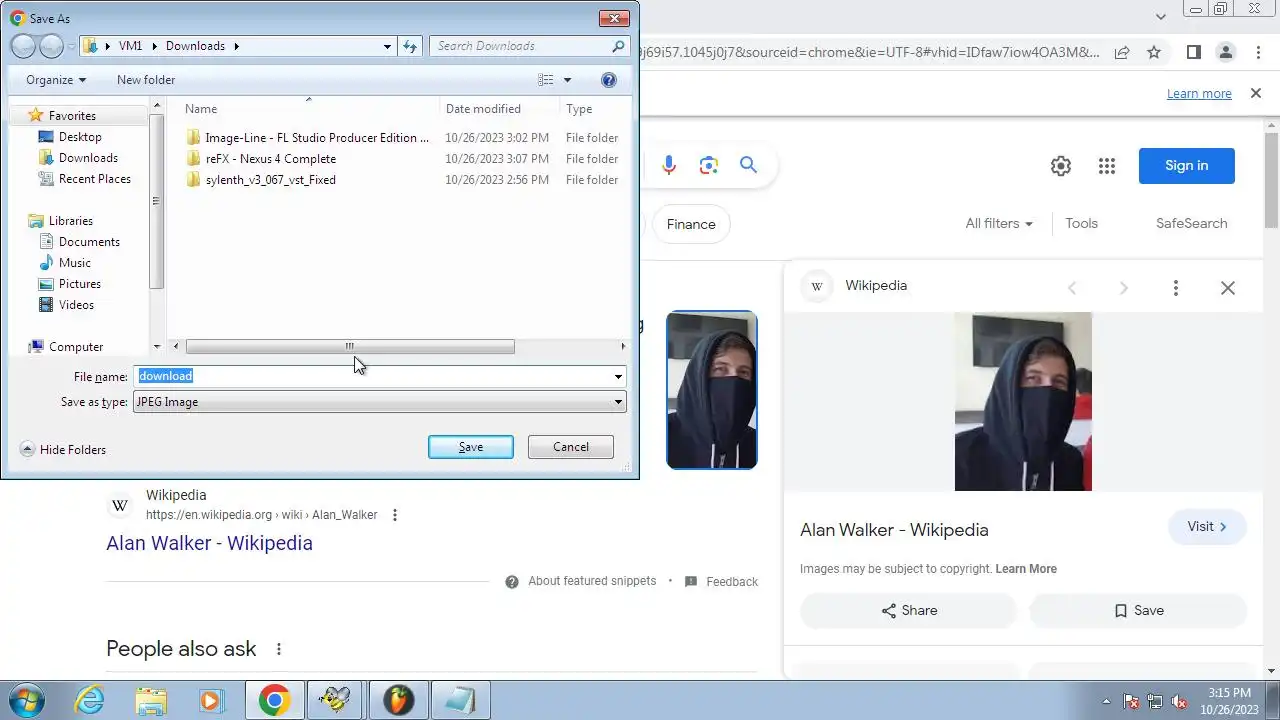Collapse the dialog with Hide Folders
The image size is (1280, 720).
[63, 450]
